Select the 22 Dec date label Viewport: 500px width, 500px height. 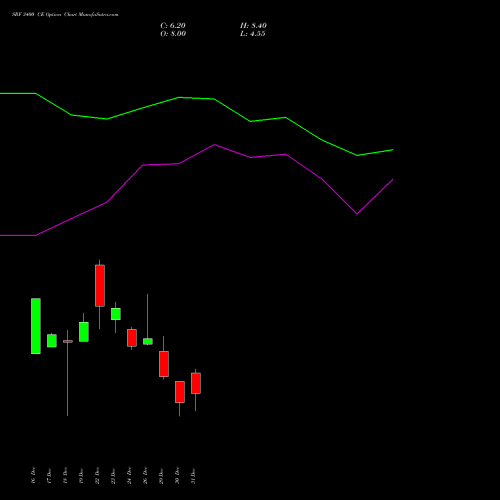pos(97,476)
